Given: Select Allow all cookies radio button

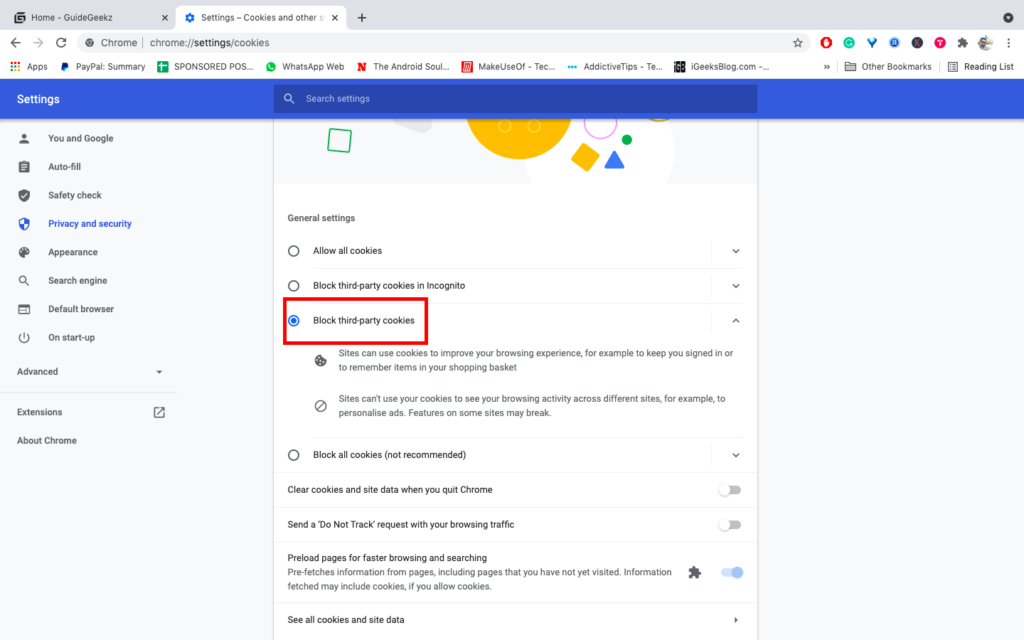Looking at the screenshot, I should tap(294, 251).
